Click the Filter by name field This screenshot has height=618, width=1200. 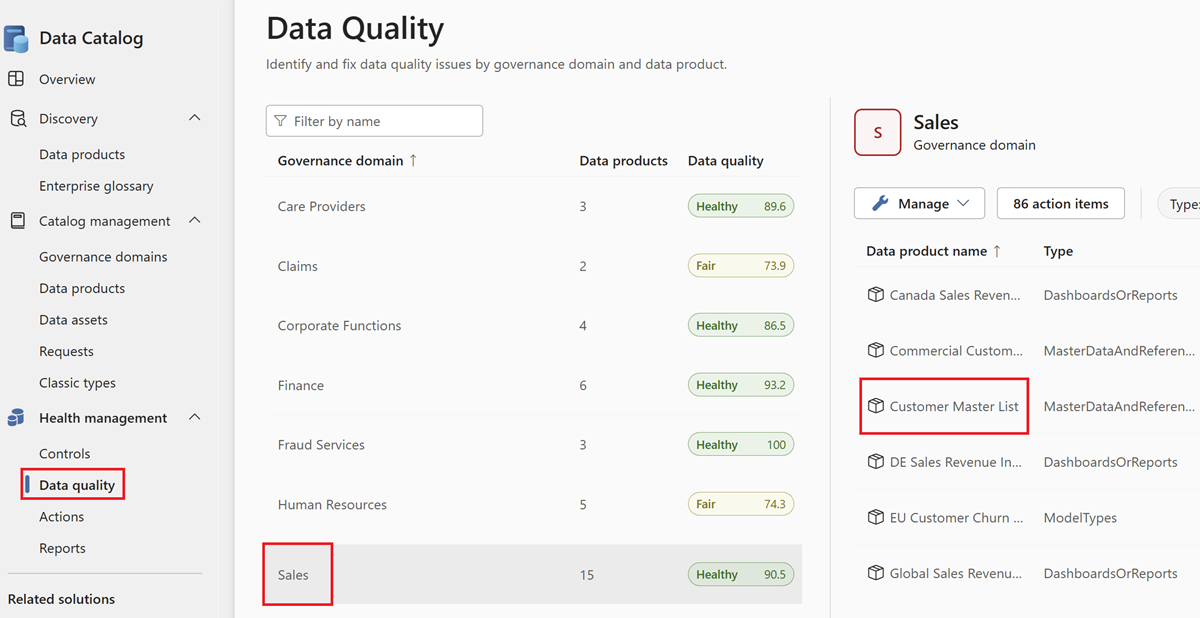374,121
